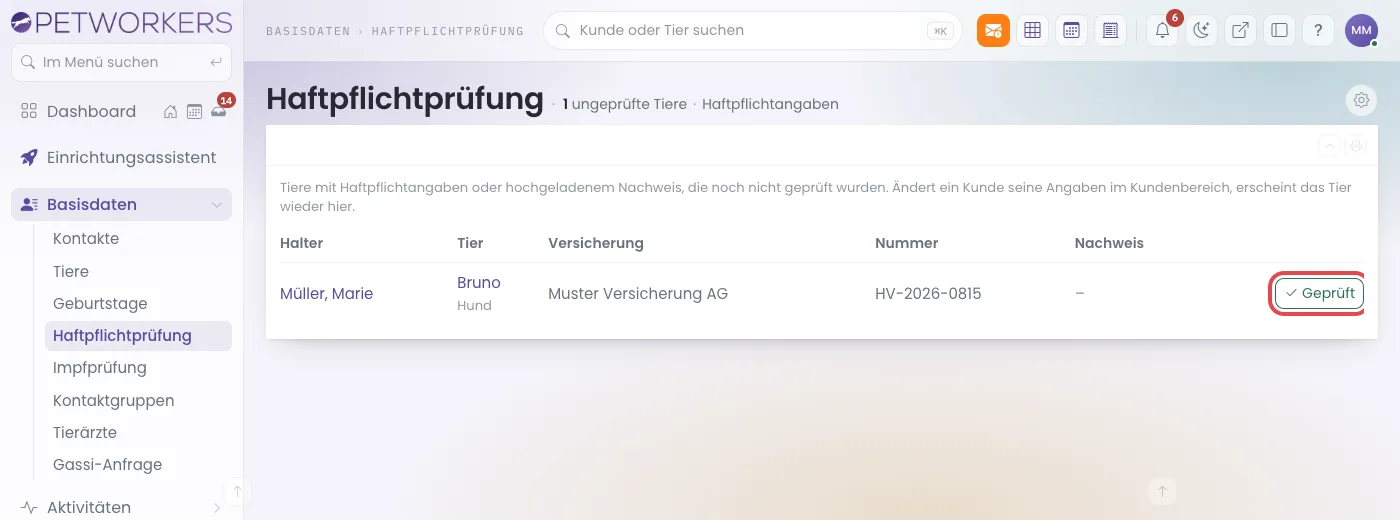Open the notepad list icon in toolbar
The height and width of the screenshot is (520, 1400).
1110,30
